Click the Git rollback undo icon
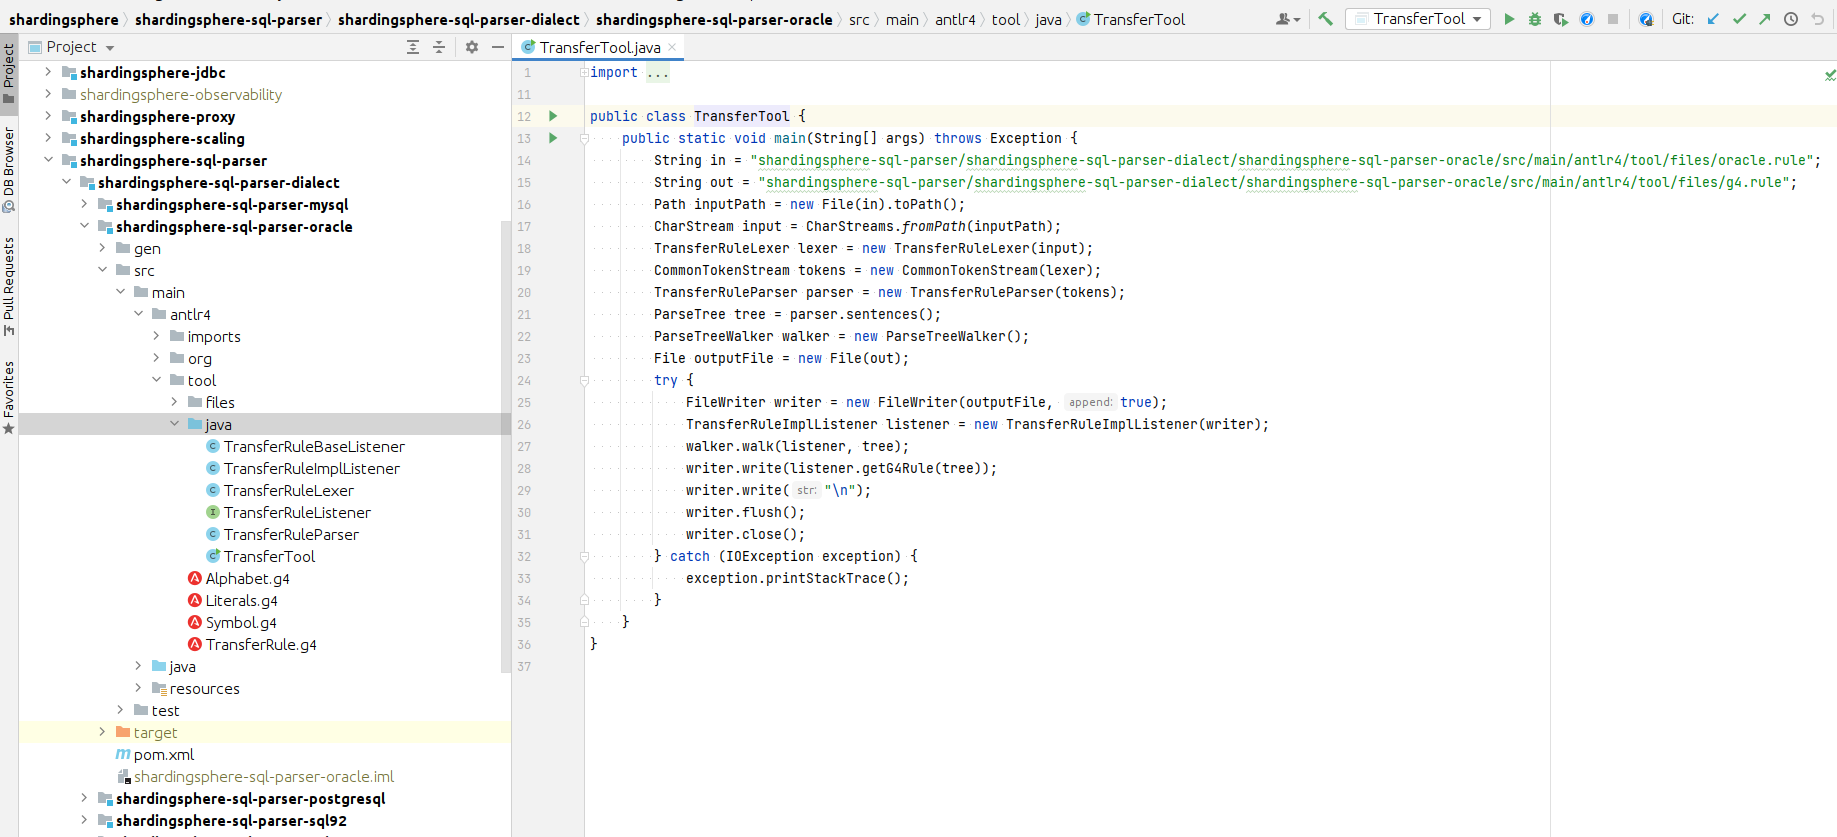This screenshot has width=1837, height=837. coord(1817,19)
